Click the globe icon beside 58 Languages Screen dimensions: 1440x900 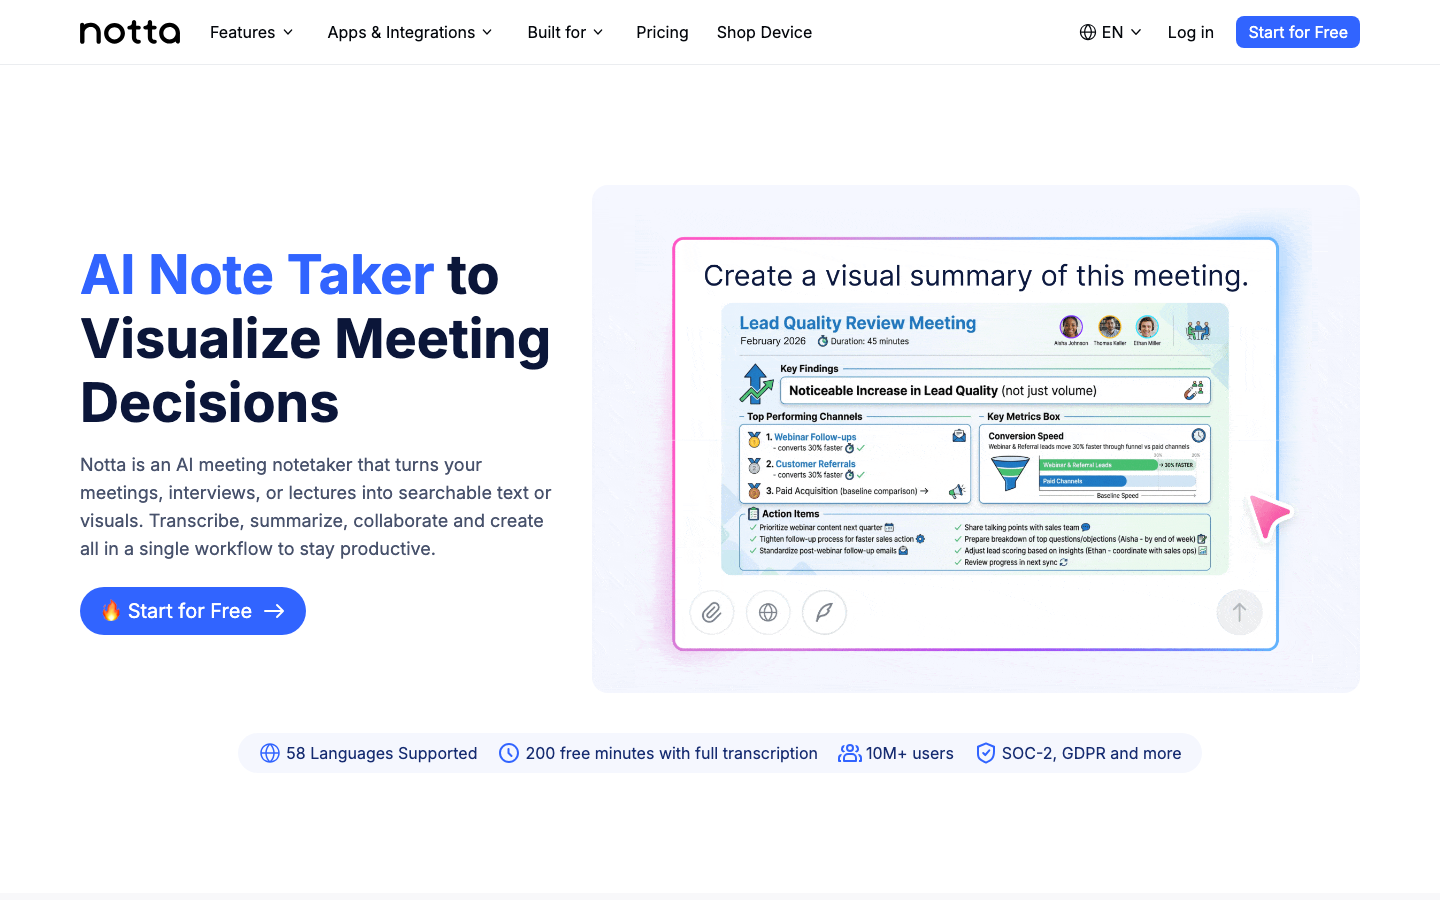coord(270,753)
